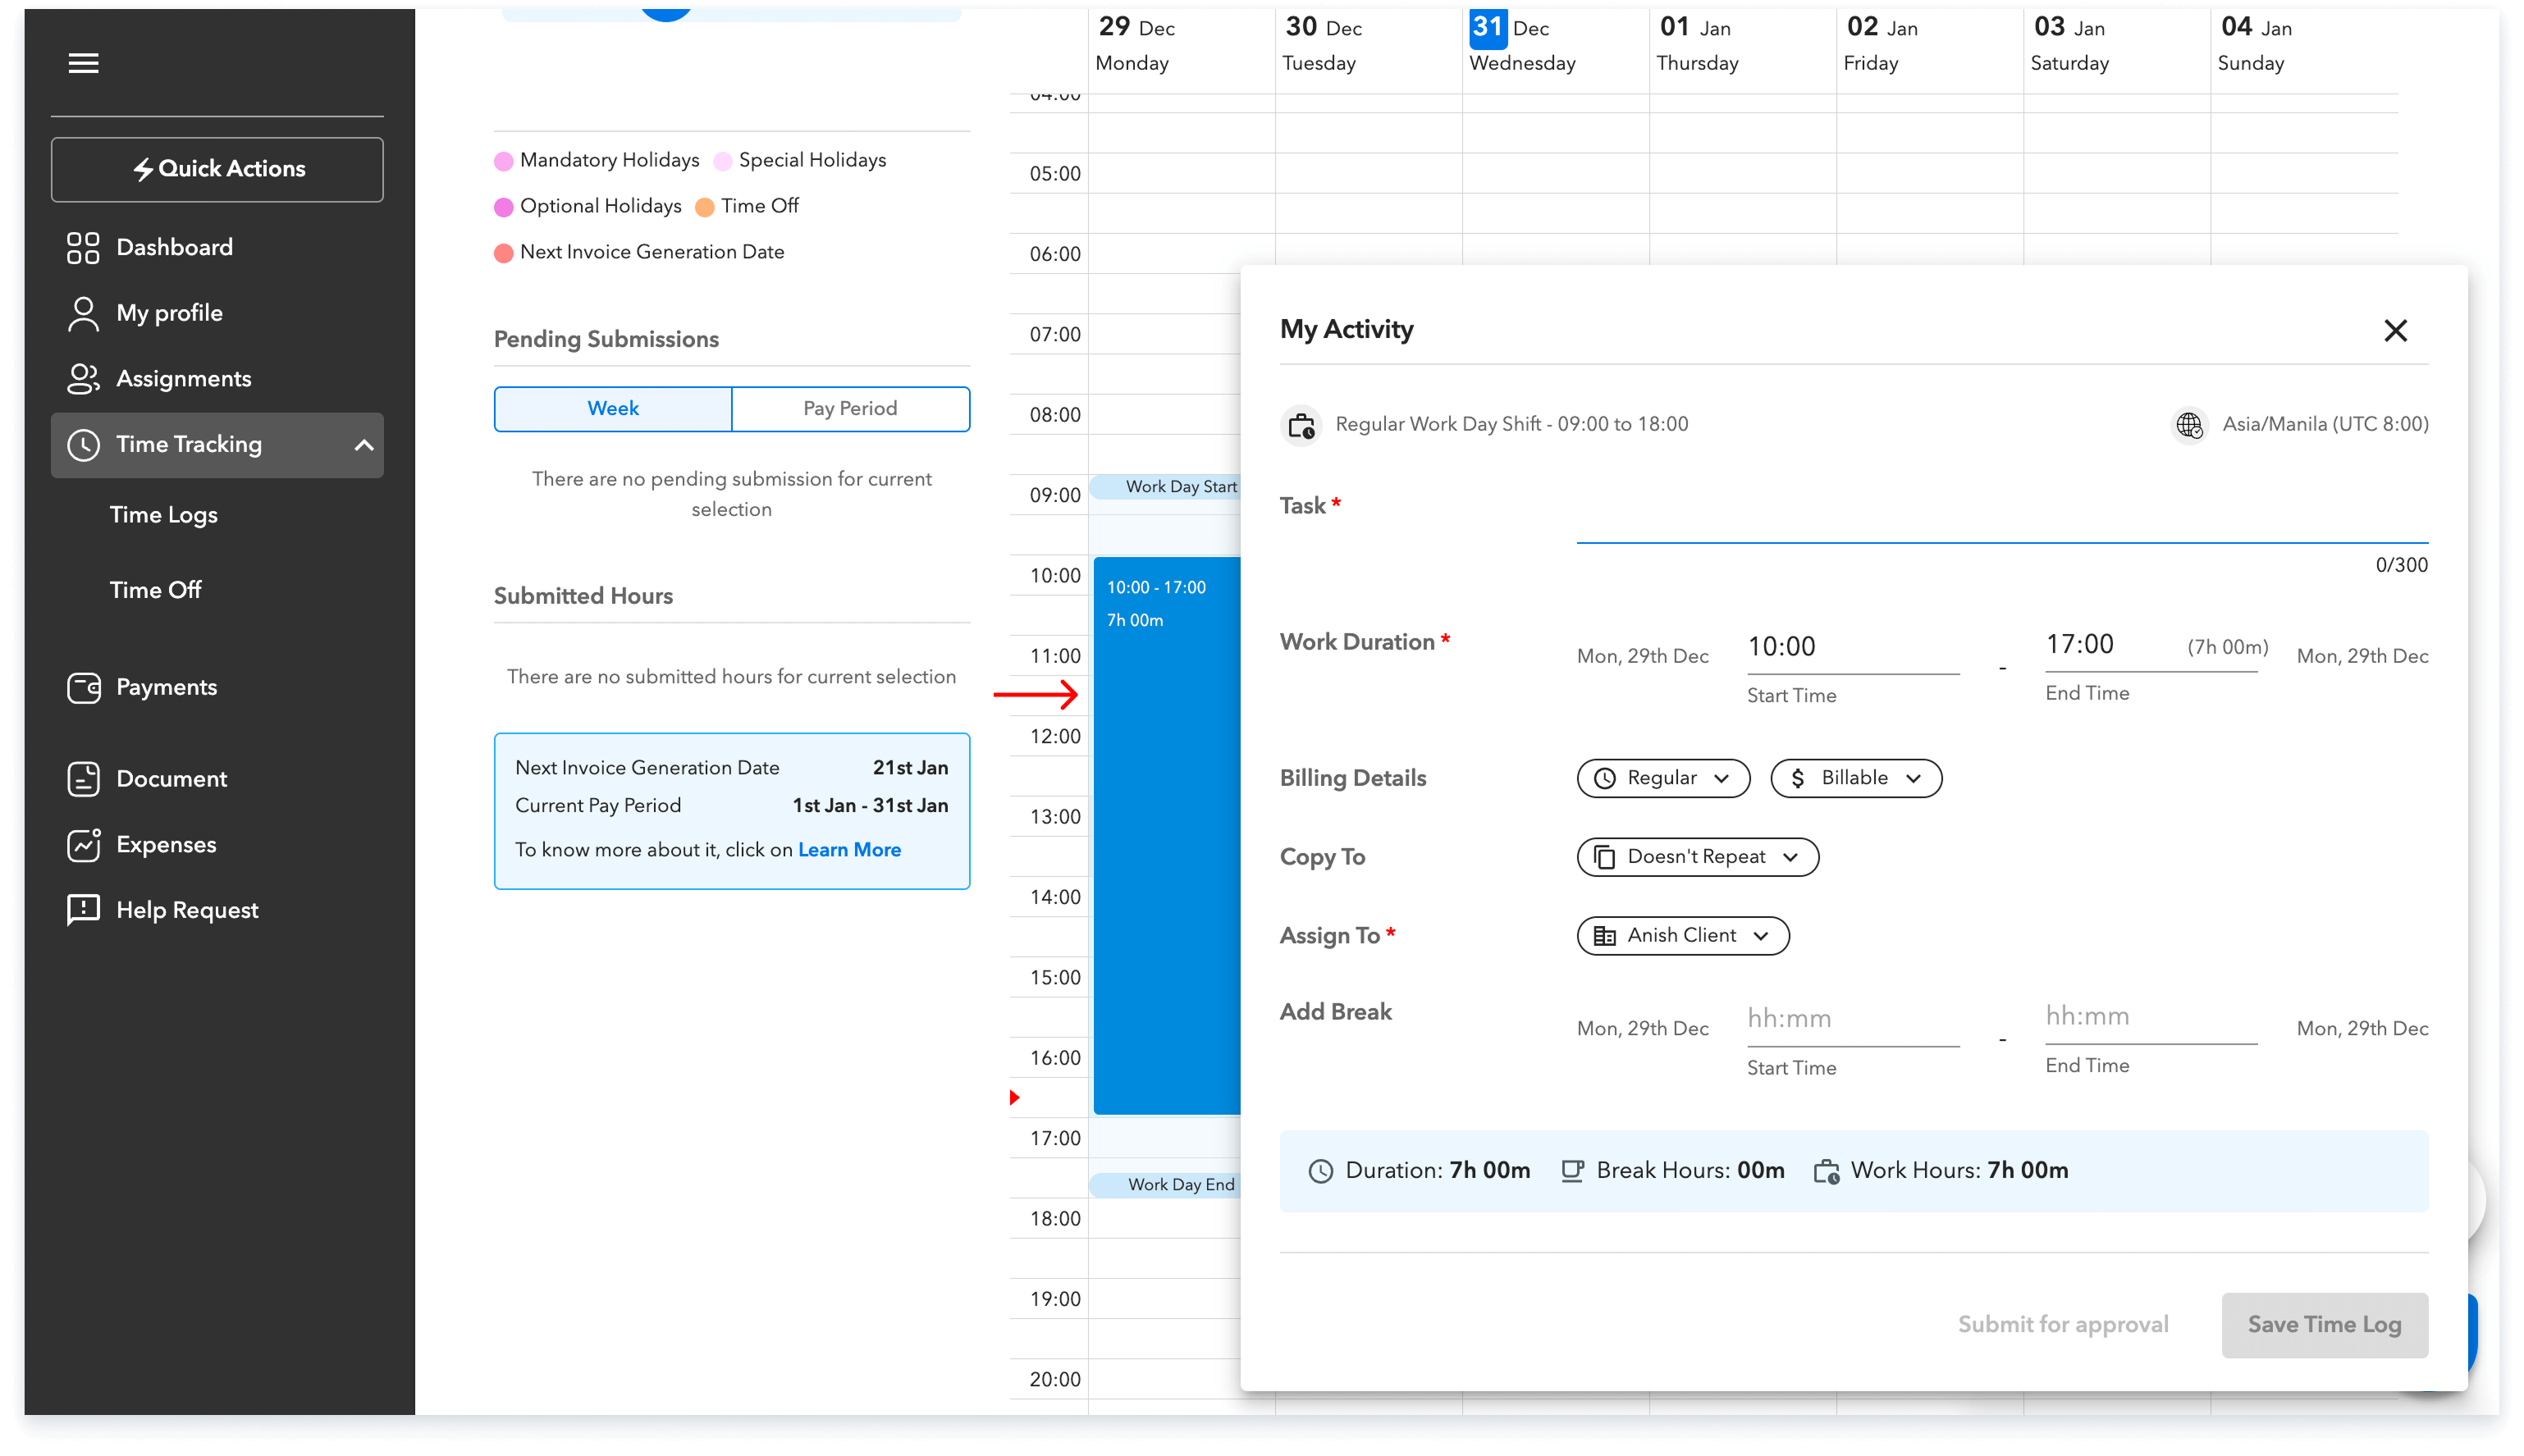
Task: Click the Assignments people icon
Action: click(x=83, y=379)
